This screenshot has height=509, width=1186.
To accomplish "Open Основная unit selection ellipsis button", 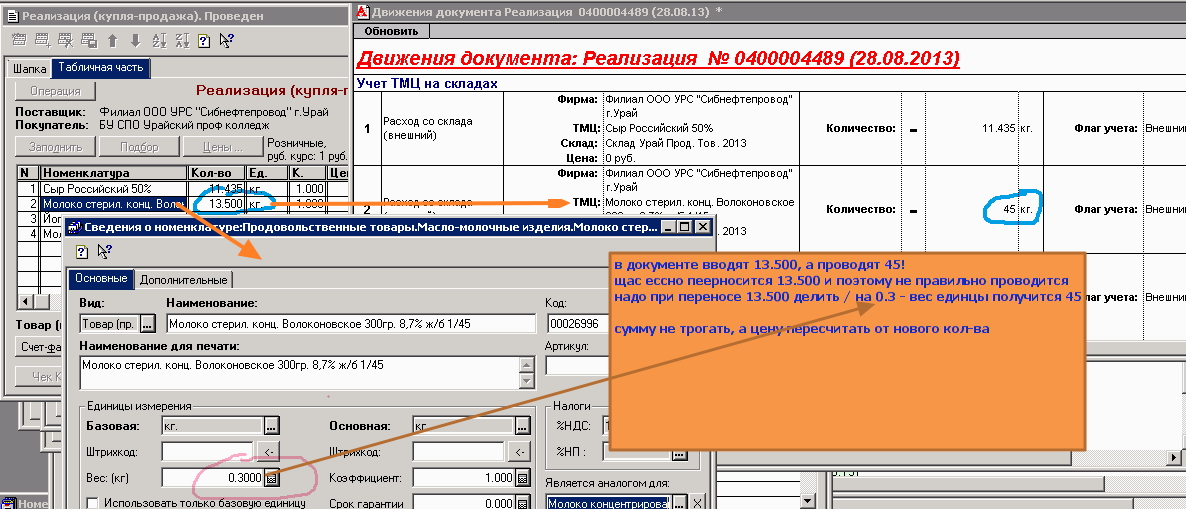I will tap(522, 425).
